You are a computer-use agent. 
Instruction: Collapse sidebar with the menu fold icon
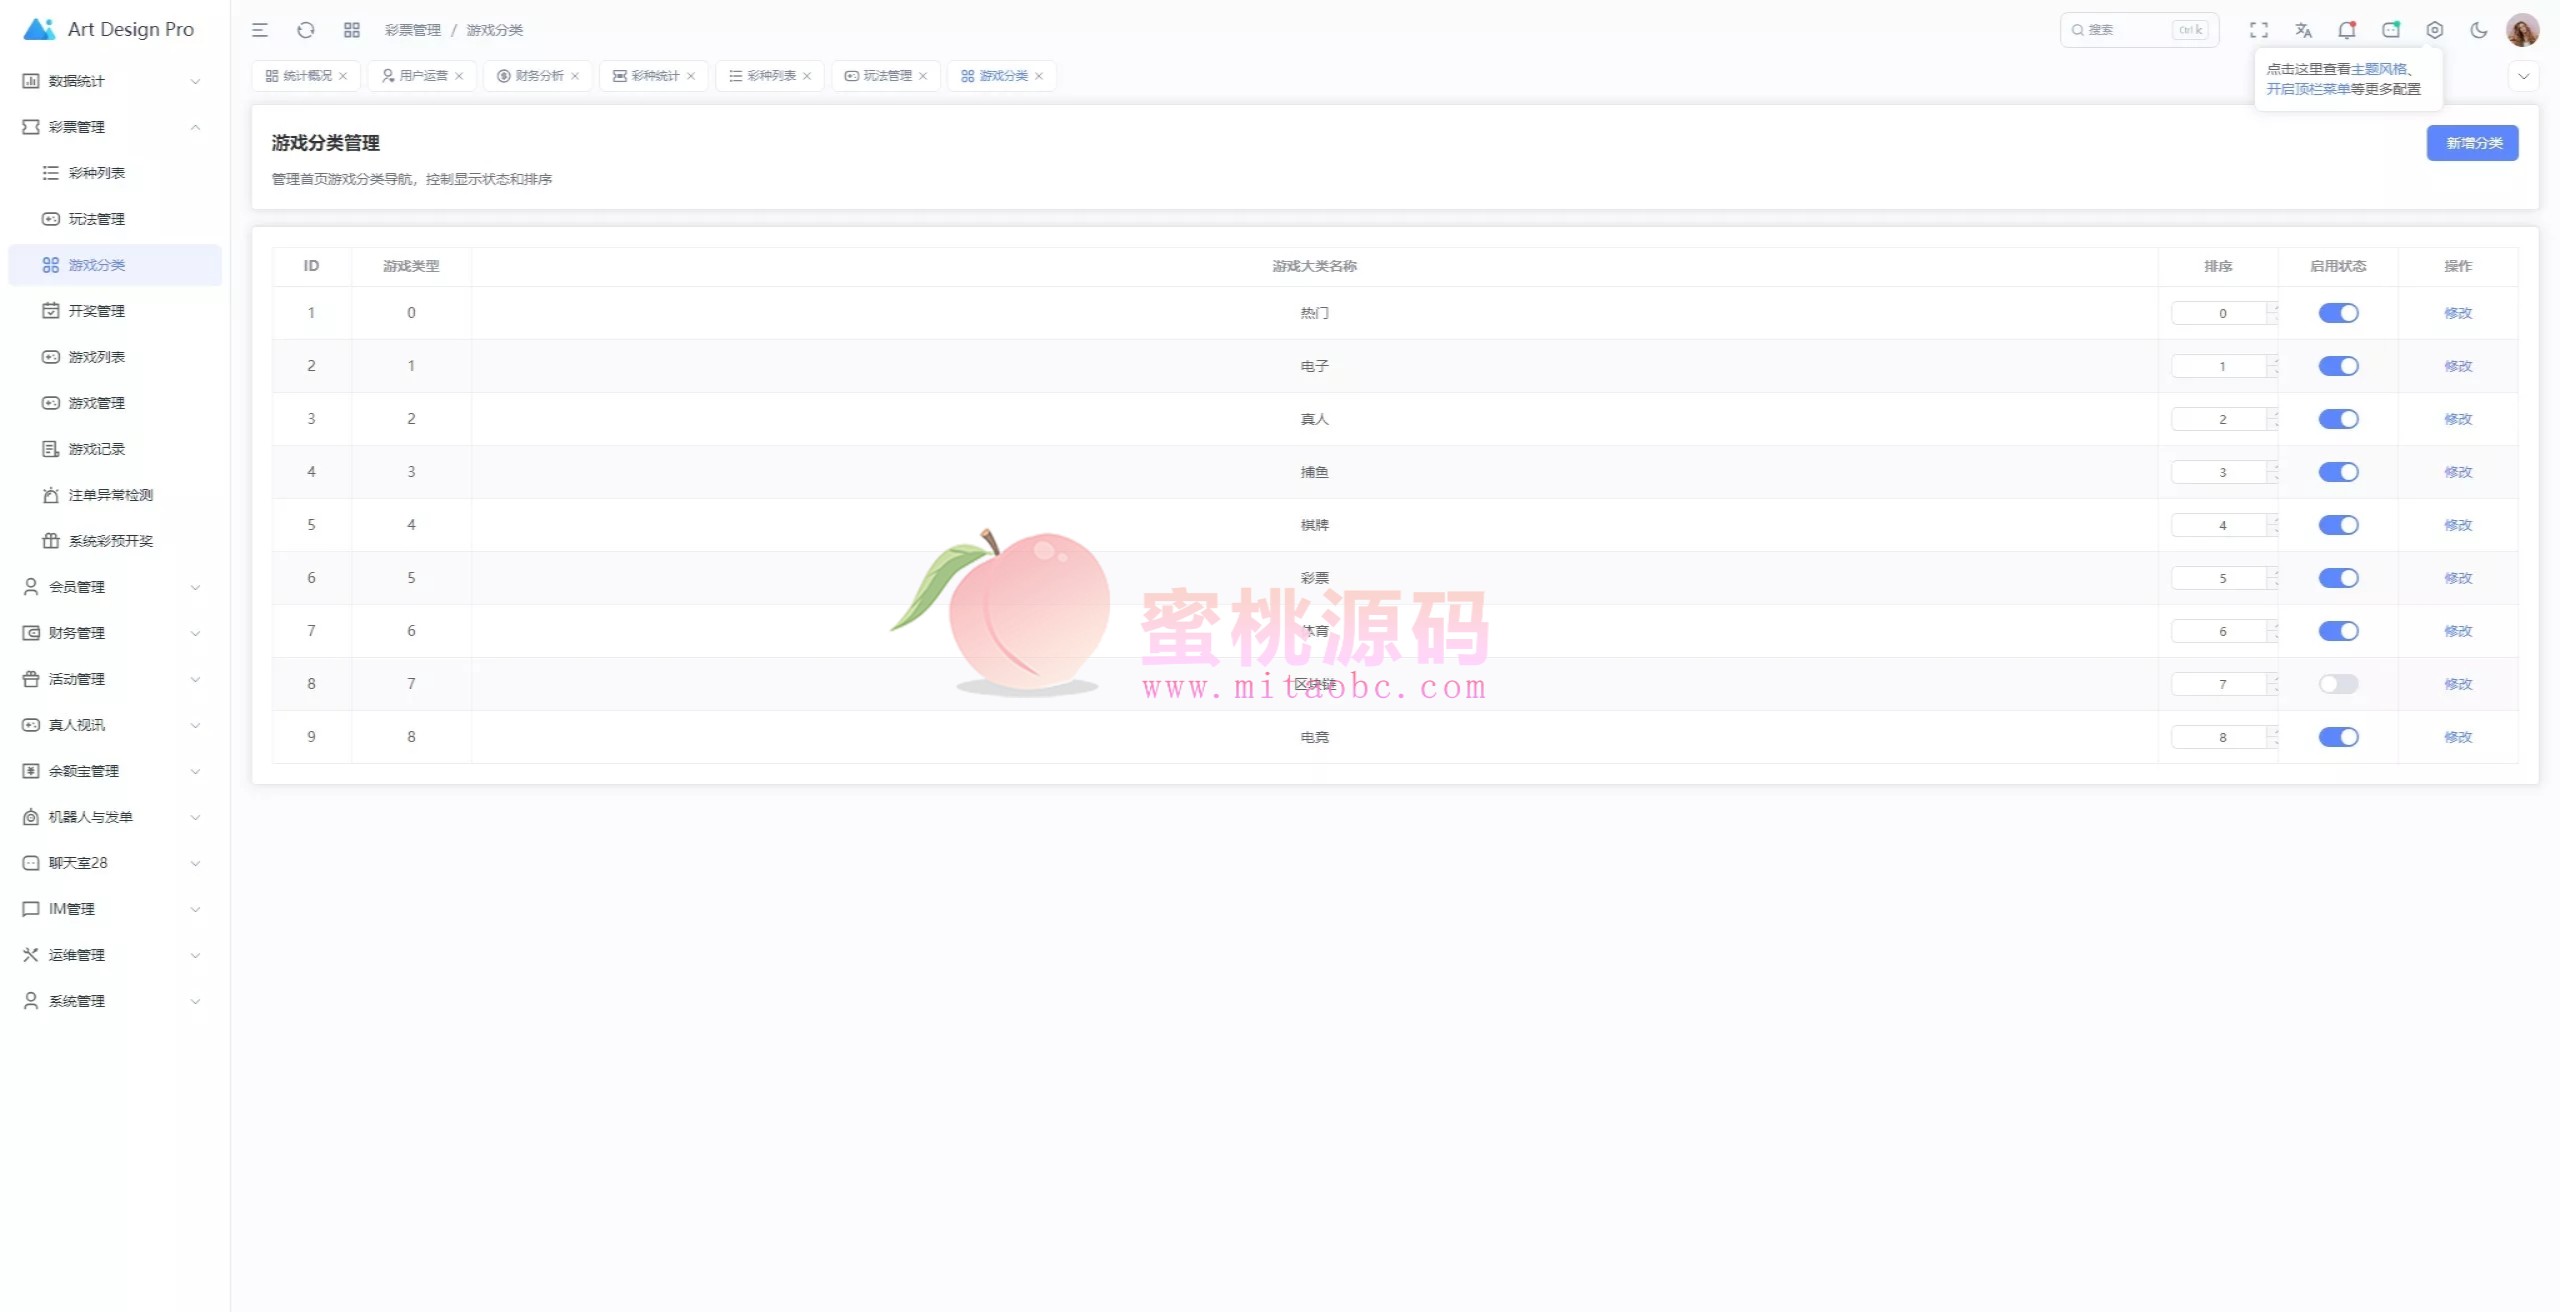click(x=260, y=30)
